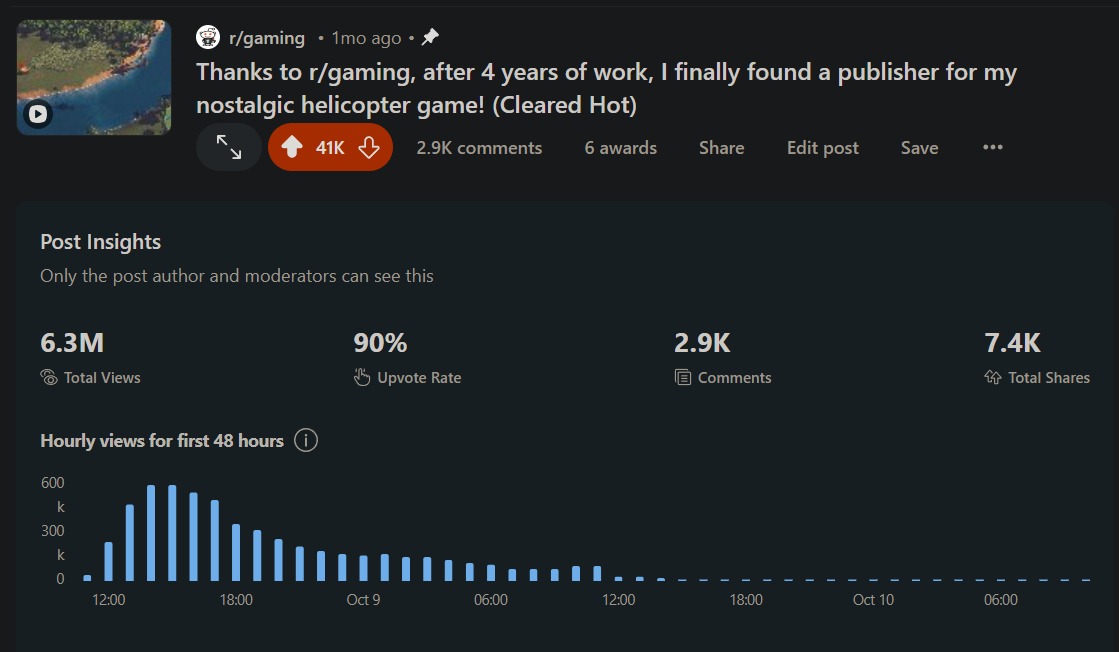
Task: Click the 'Hourly views for first 48 hours' label
Action: (162, 441)
